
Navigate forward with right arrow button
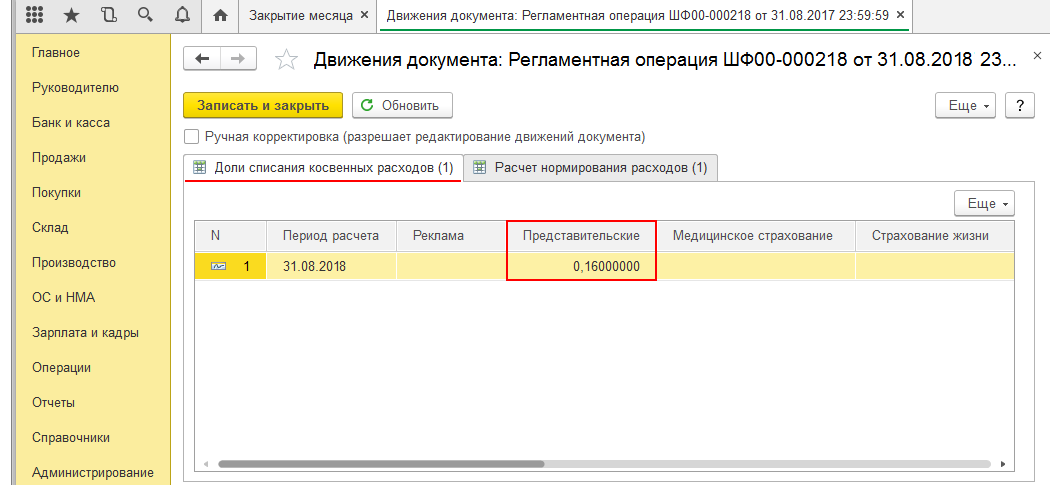click(238, 59)
